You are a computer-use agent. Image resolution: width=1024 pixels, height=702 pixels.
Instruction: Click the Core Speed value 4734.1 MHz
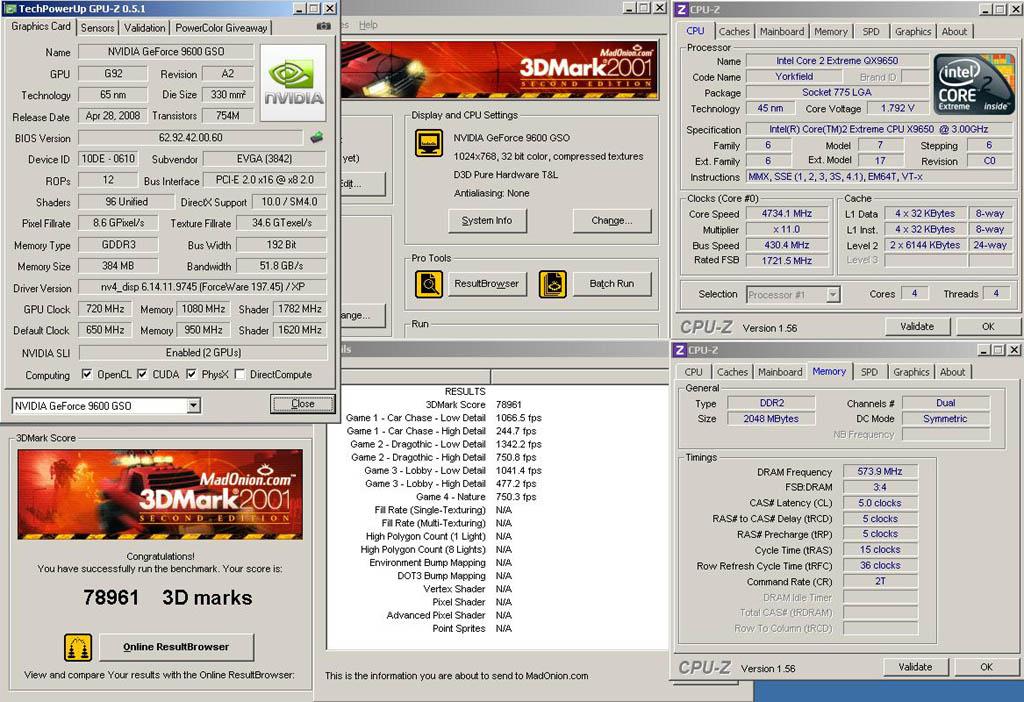click(x=787, y=214)
